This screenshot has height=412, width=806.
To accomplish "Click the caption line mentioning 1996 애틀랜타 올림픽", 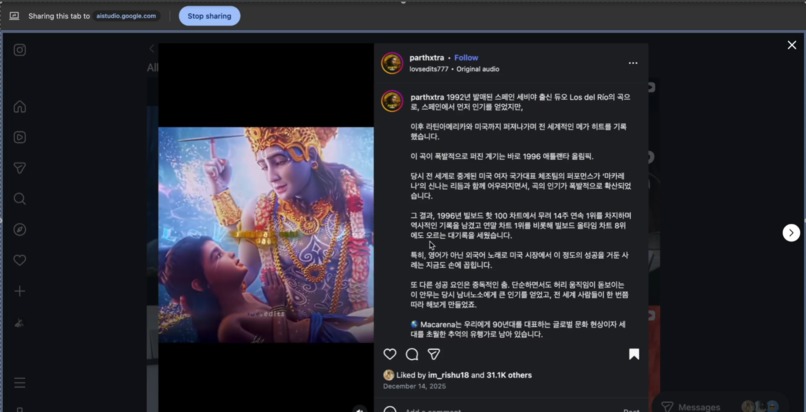I will 502,156.
